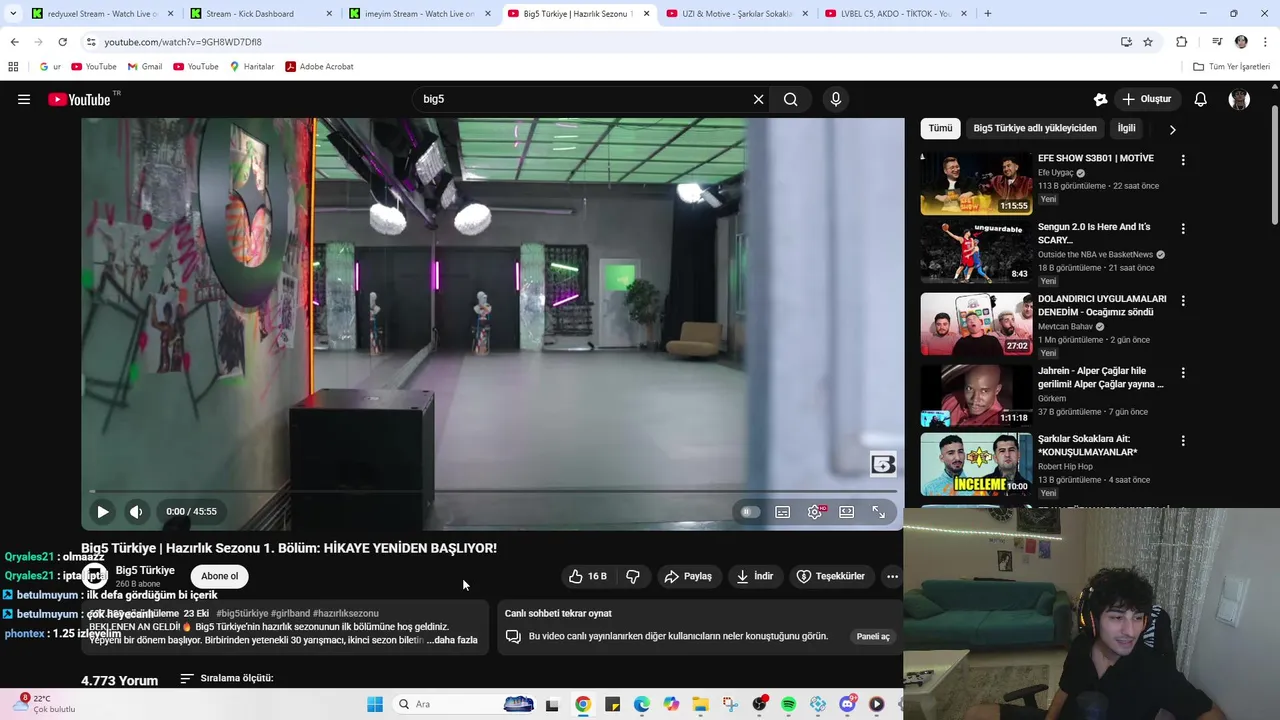Screen dimensions: 1280x720
Task: Seek on the video progress bar
Action: 492,491
